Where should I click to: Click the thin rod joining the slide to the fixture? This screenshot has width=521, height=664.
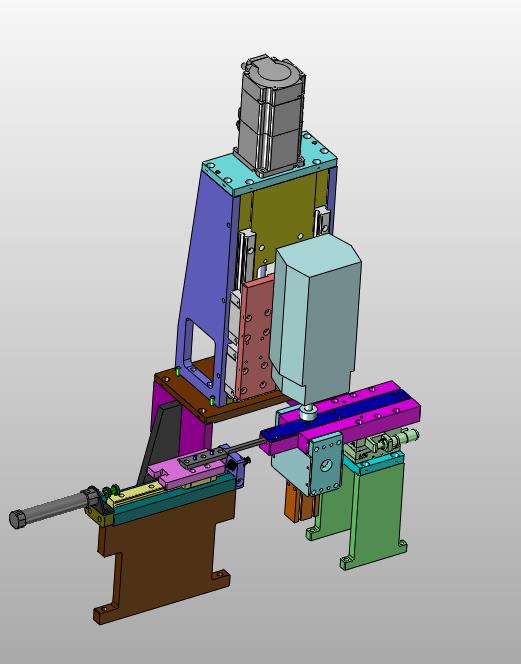pos(246,446)
